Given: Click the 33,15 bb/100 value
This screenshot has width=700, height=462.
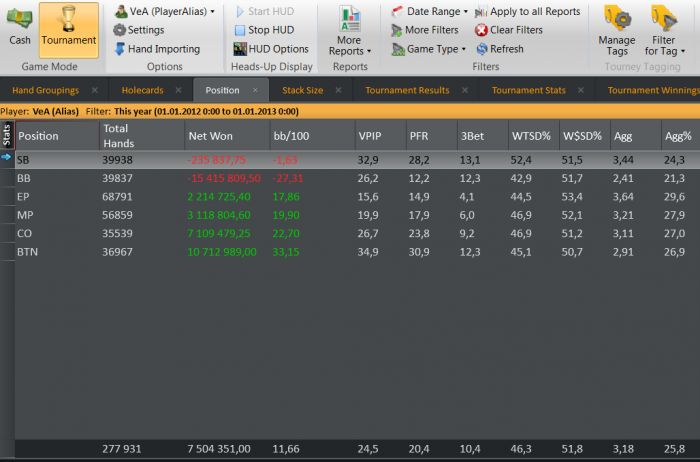Looking at the screenshot, I should 286,252.
